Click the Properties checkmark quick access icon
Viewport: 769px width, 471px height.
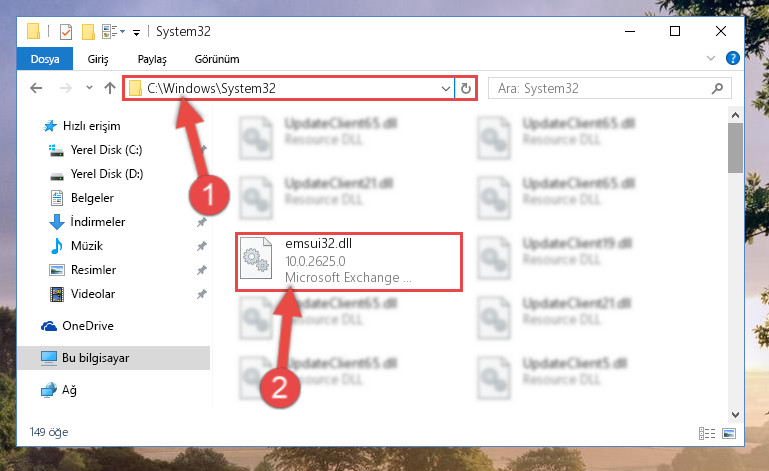point(66,32)
